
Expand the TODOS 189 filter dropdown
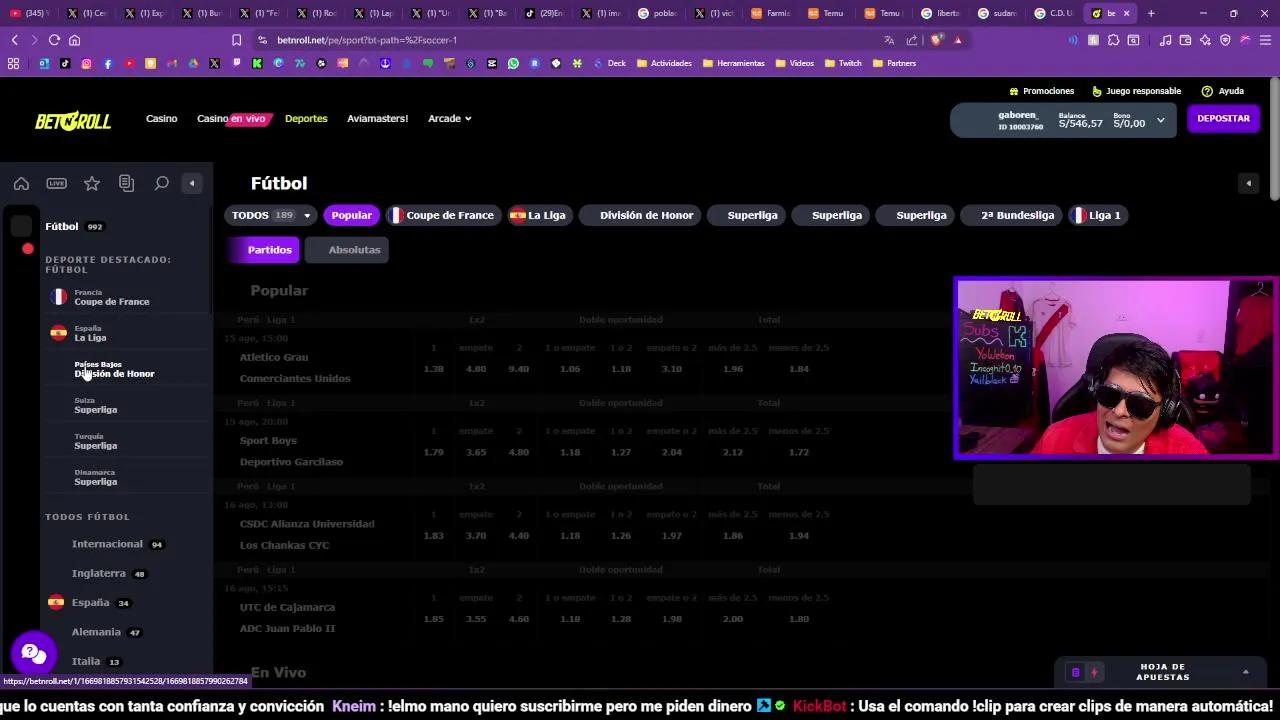tap(271, 215)
